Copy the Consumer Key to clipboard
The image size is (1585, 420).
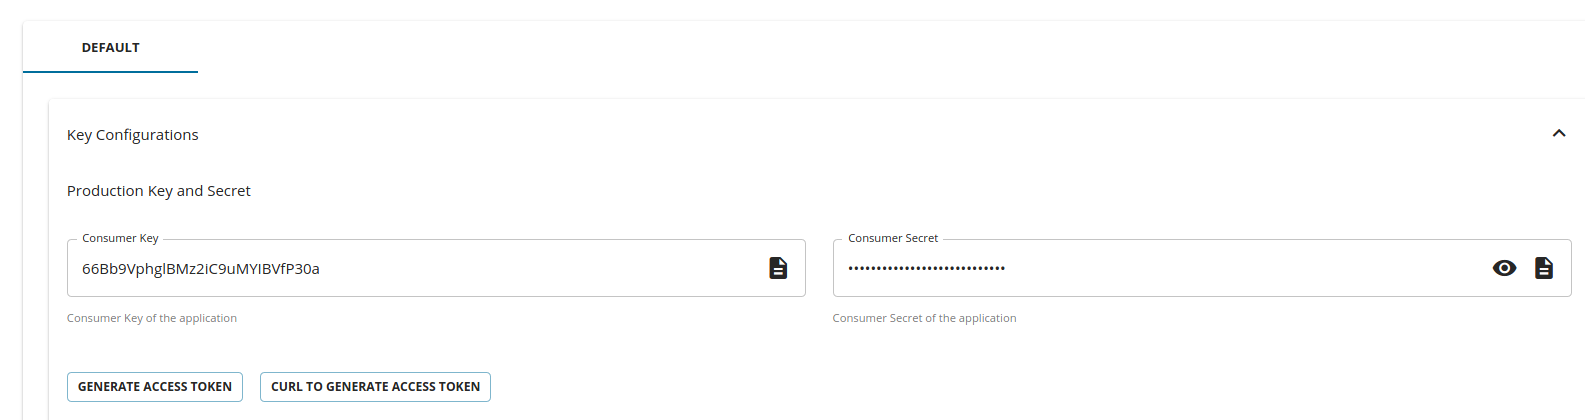click(778, 268)
